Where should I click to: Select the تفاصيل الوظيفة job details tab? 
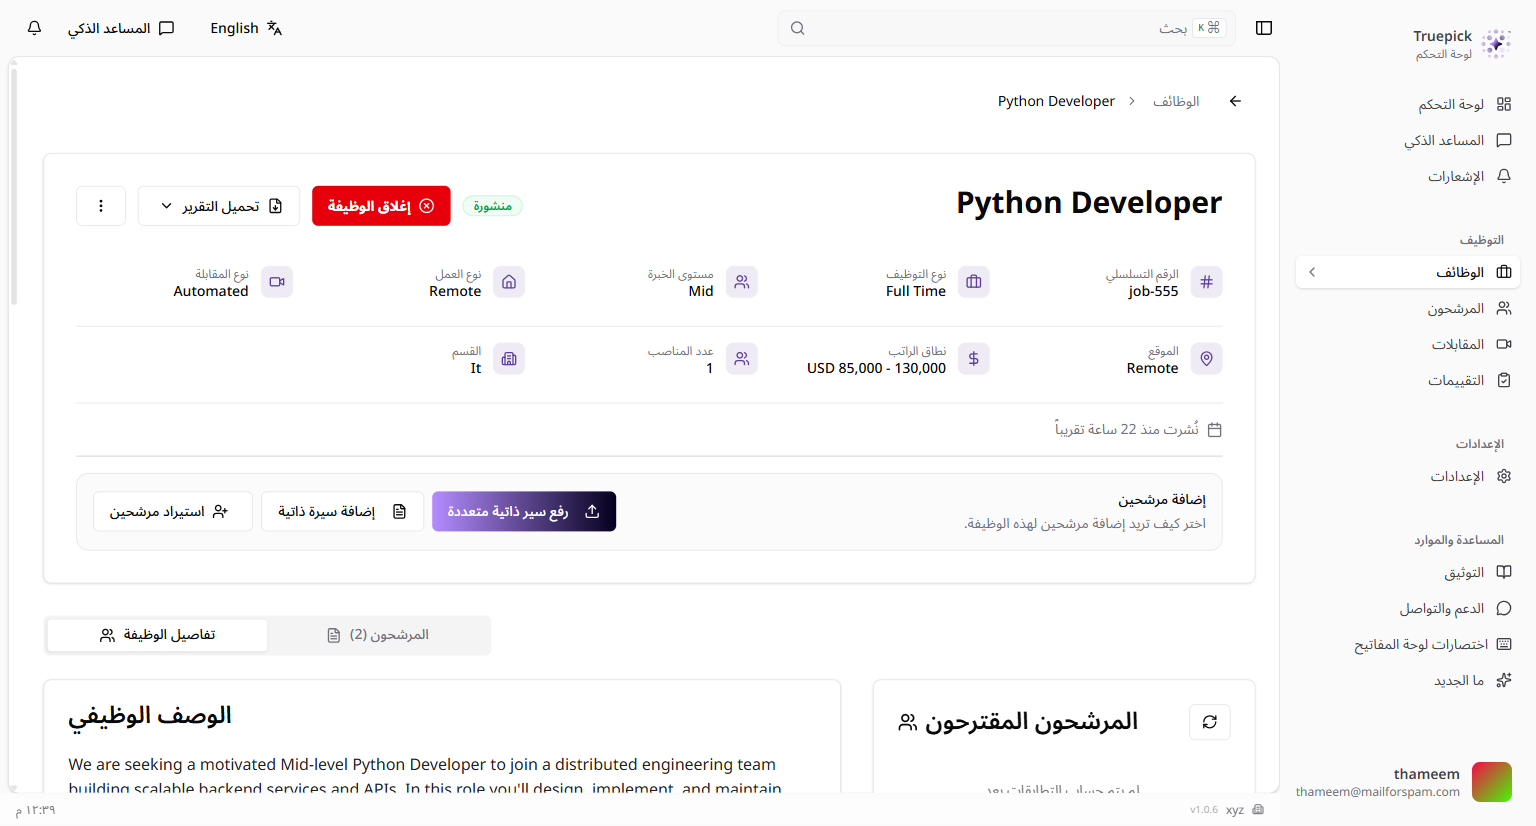158,635
